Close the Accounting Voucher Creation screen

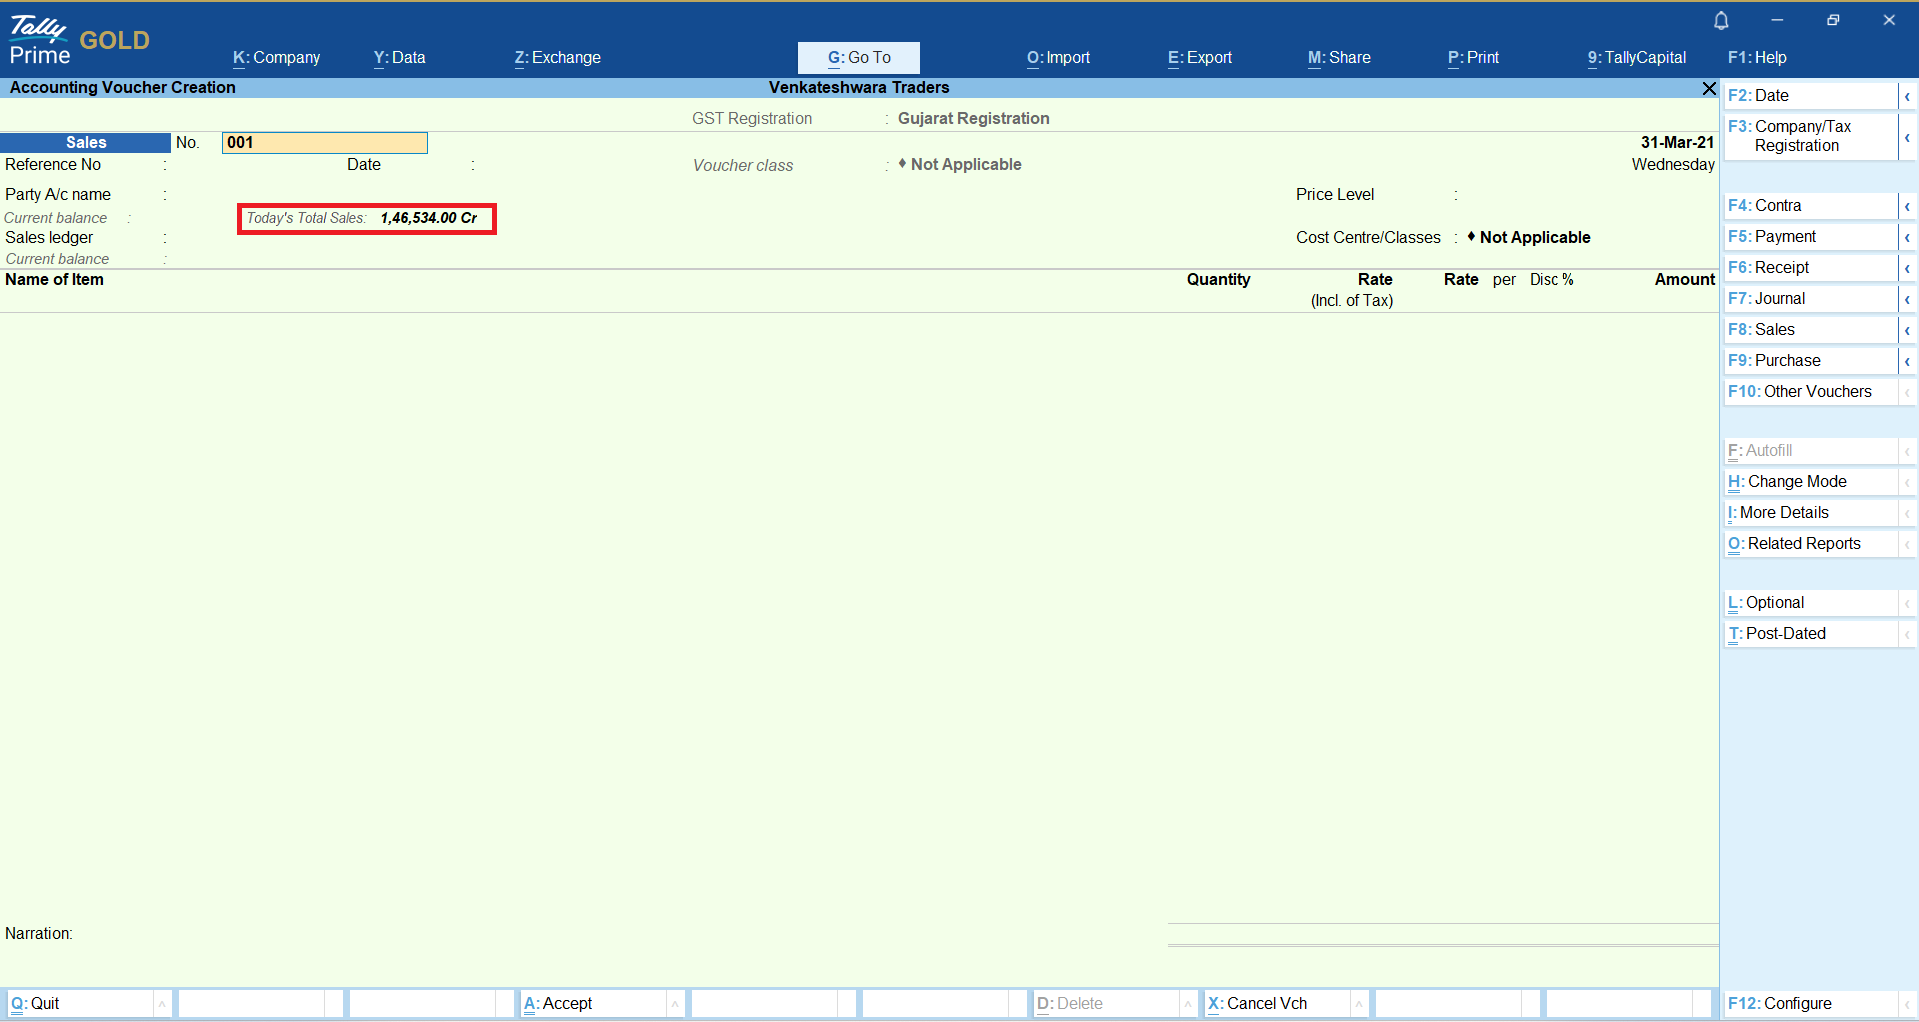click(x=1709, y=89)
